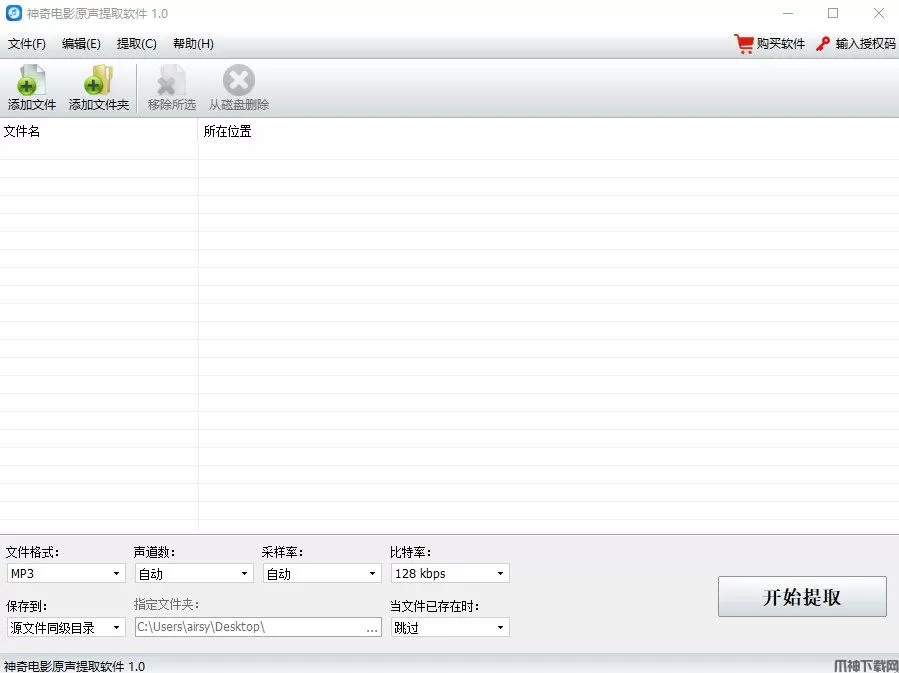
Task: Click the browse (...) button beside folder path
Action: 372,628
